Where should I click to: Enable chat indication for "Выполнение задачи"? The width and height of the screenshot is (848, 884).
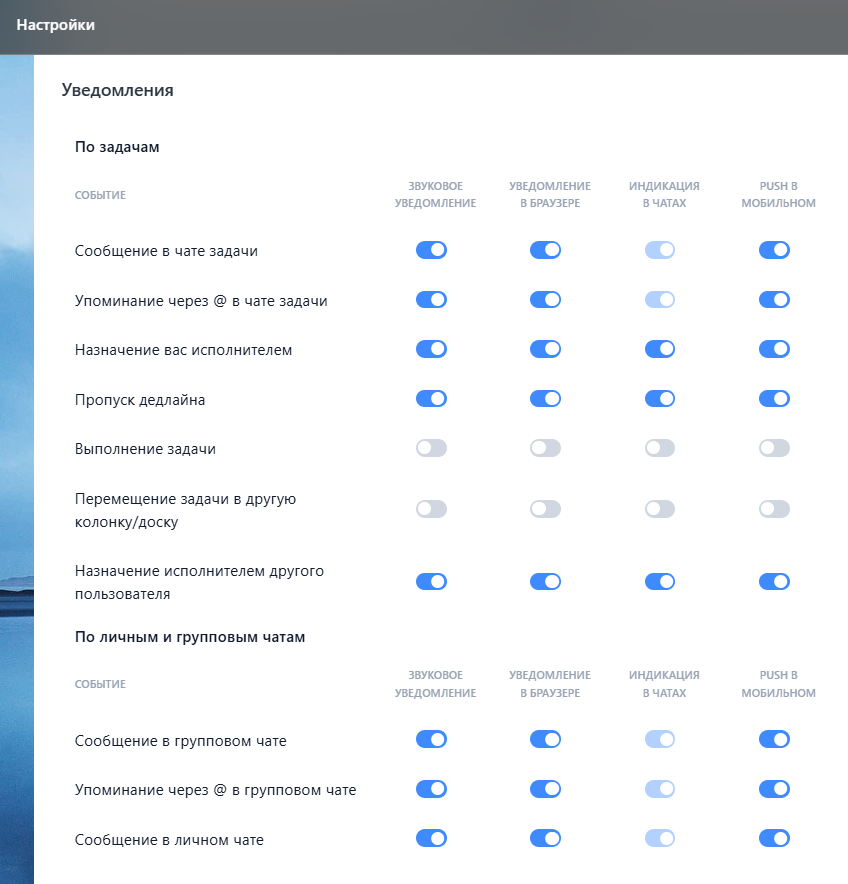click(660, 448)
